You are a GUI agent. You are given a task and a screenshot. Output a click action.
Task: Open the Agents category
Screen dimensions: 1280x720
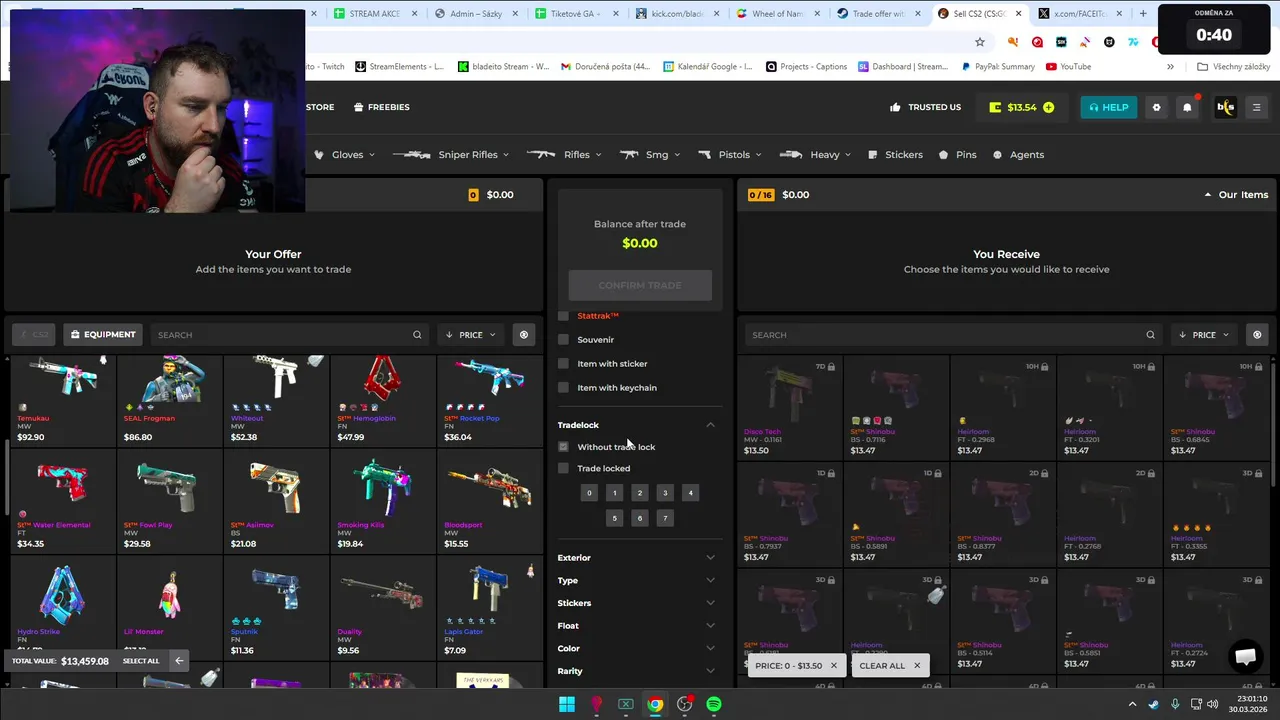[1018, 155]
